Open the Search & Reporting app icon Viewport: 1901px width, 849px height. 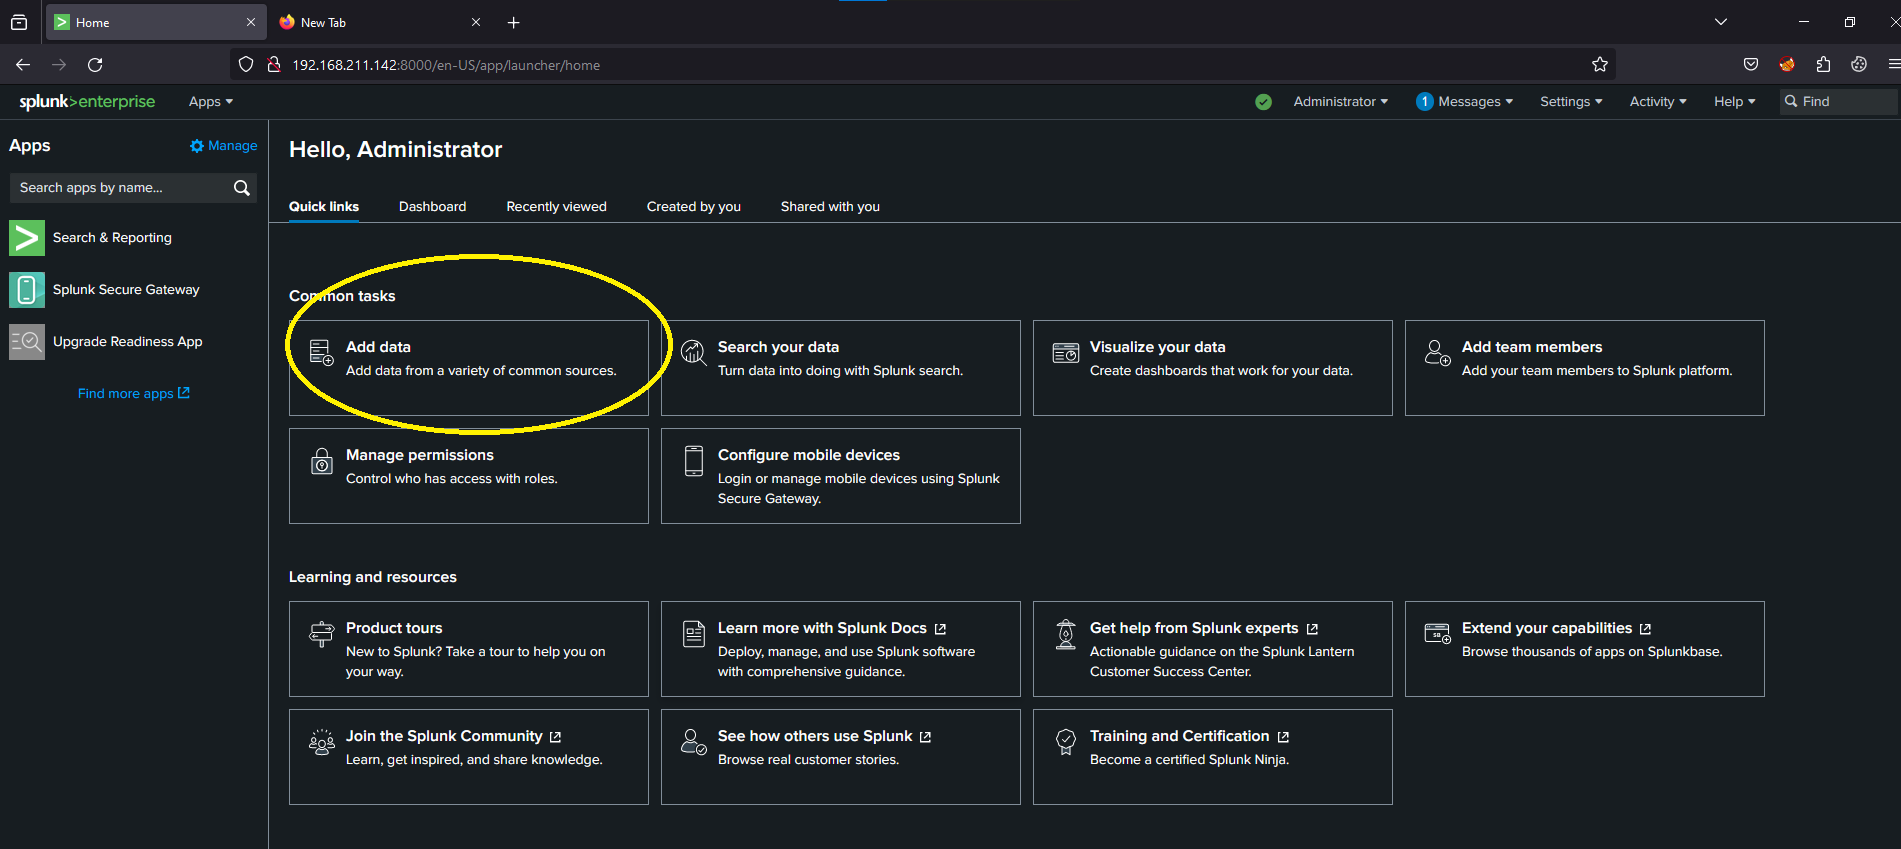(x=27, y=238)
